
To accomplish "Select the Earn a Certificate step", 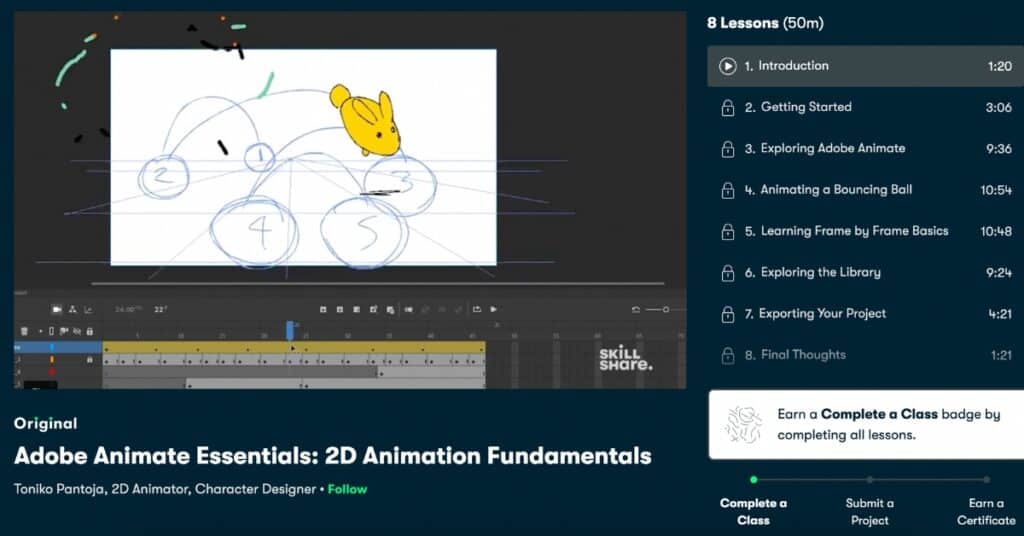I will click(x=986, y=510).
